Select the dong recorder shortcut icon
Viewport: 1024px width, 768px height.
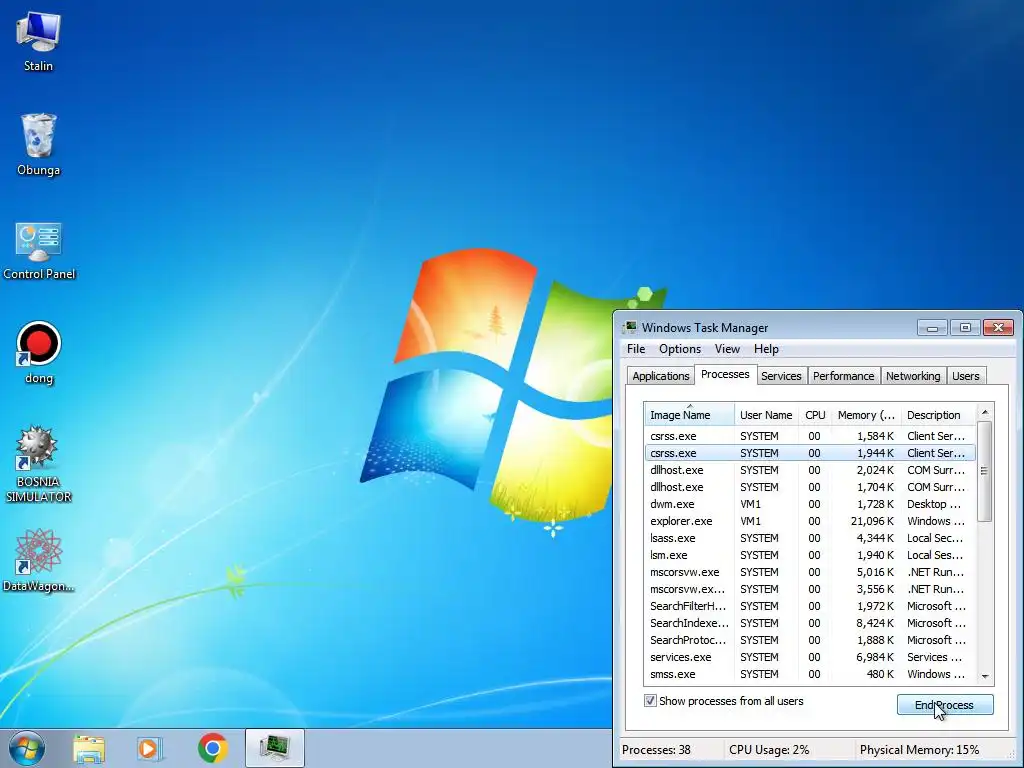click(x=39, y=353)
